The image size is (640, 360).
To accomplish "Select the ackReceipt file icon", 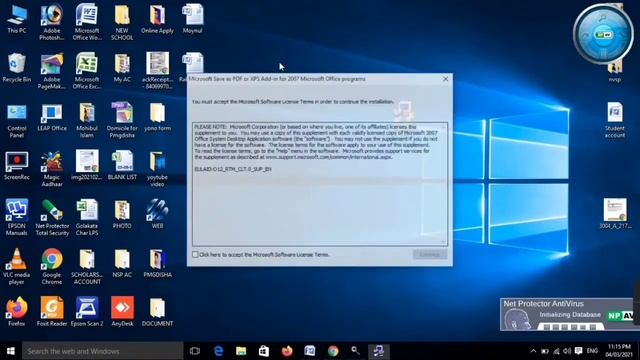I will tap(158, 71).
